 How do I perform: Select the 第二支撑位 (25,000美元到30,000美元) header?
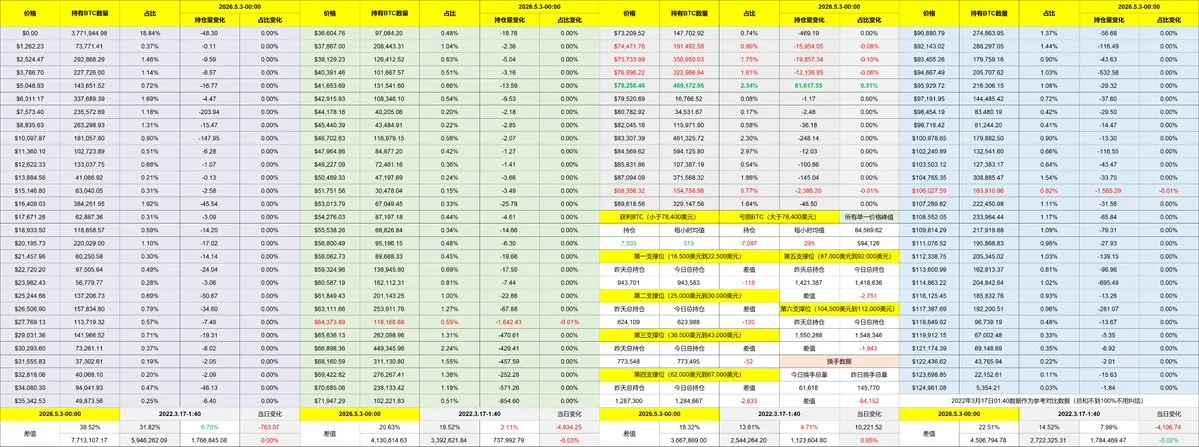pos(690,295)
